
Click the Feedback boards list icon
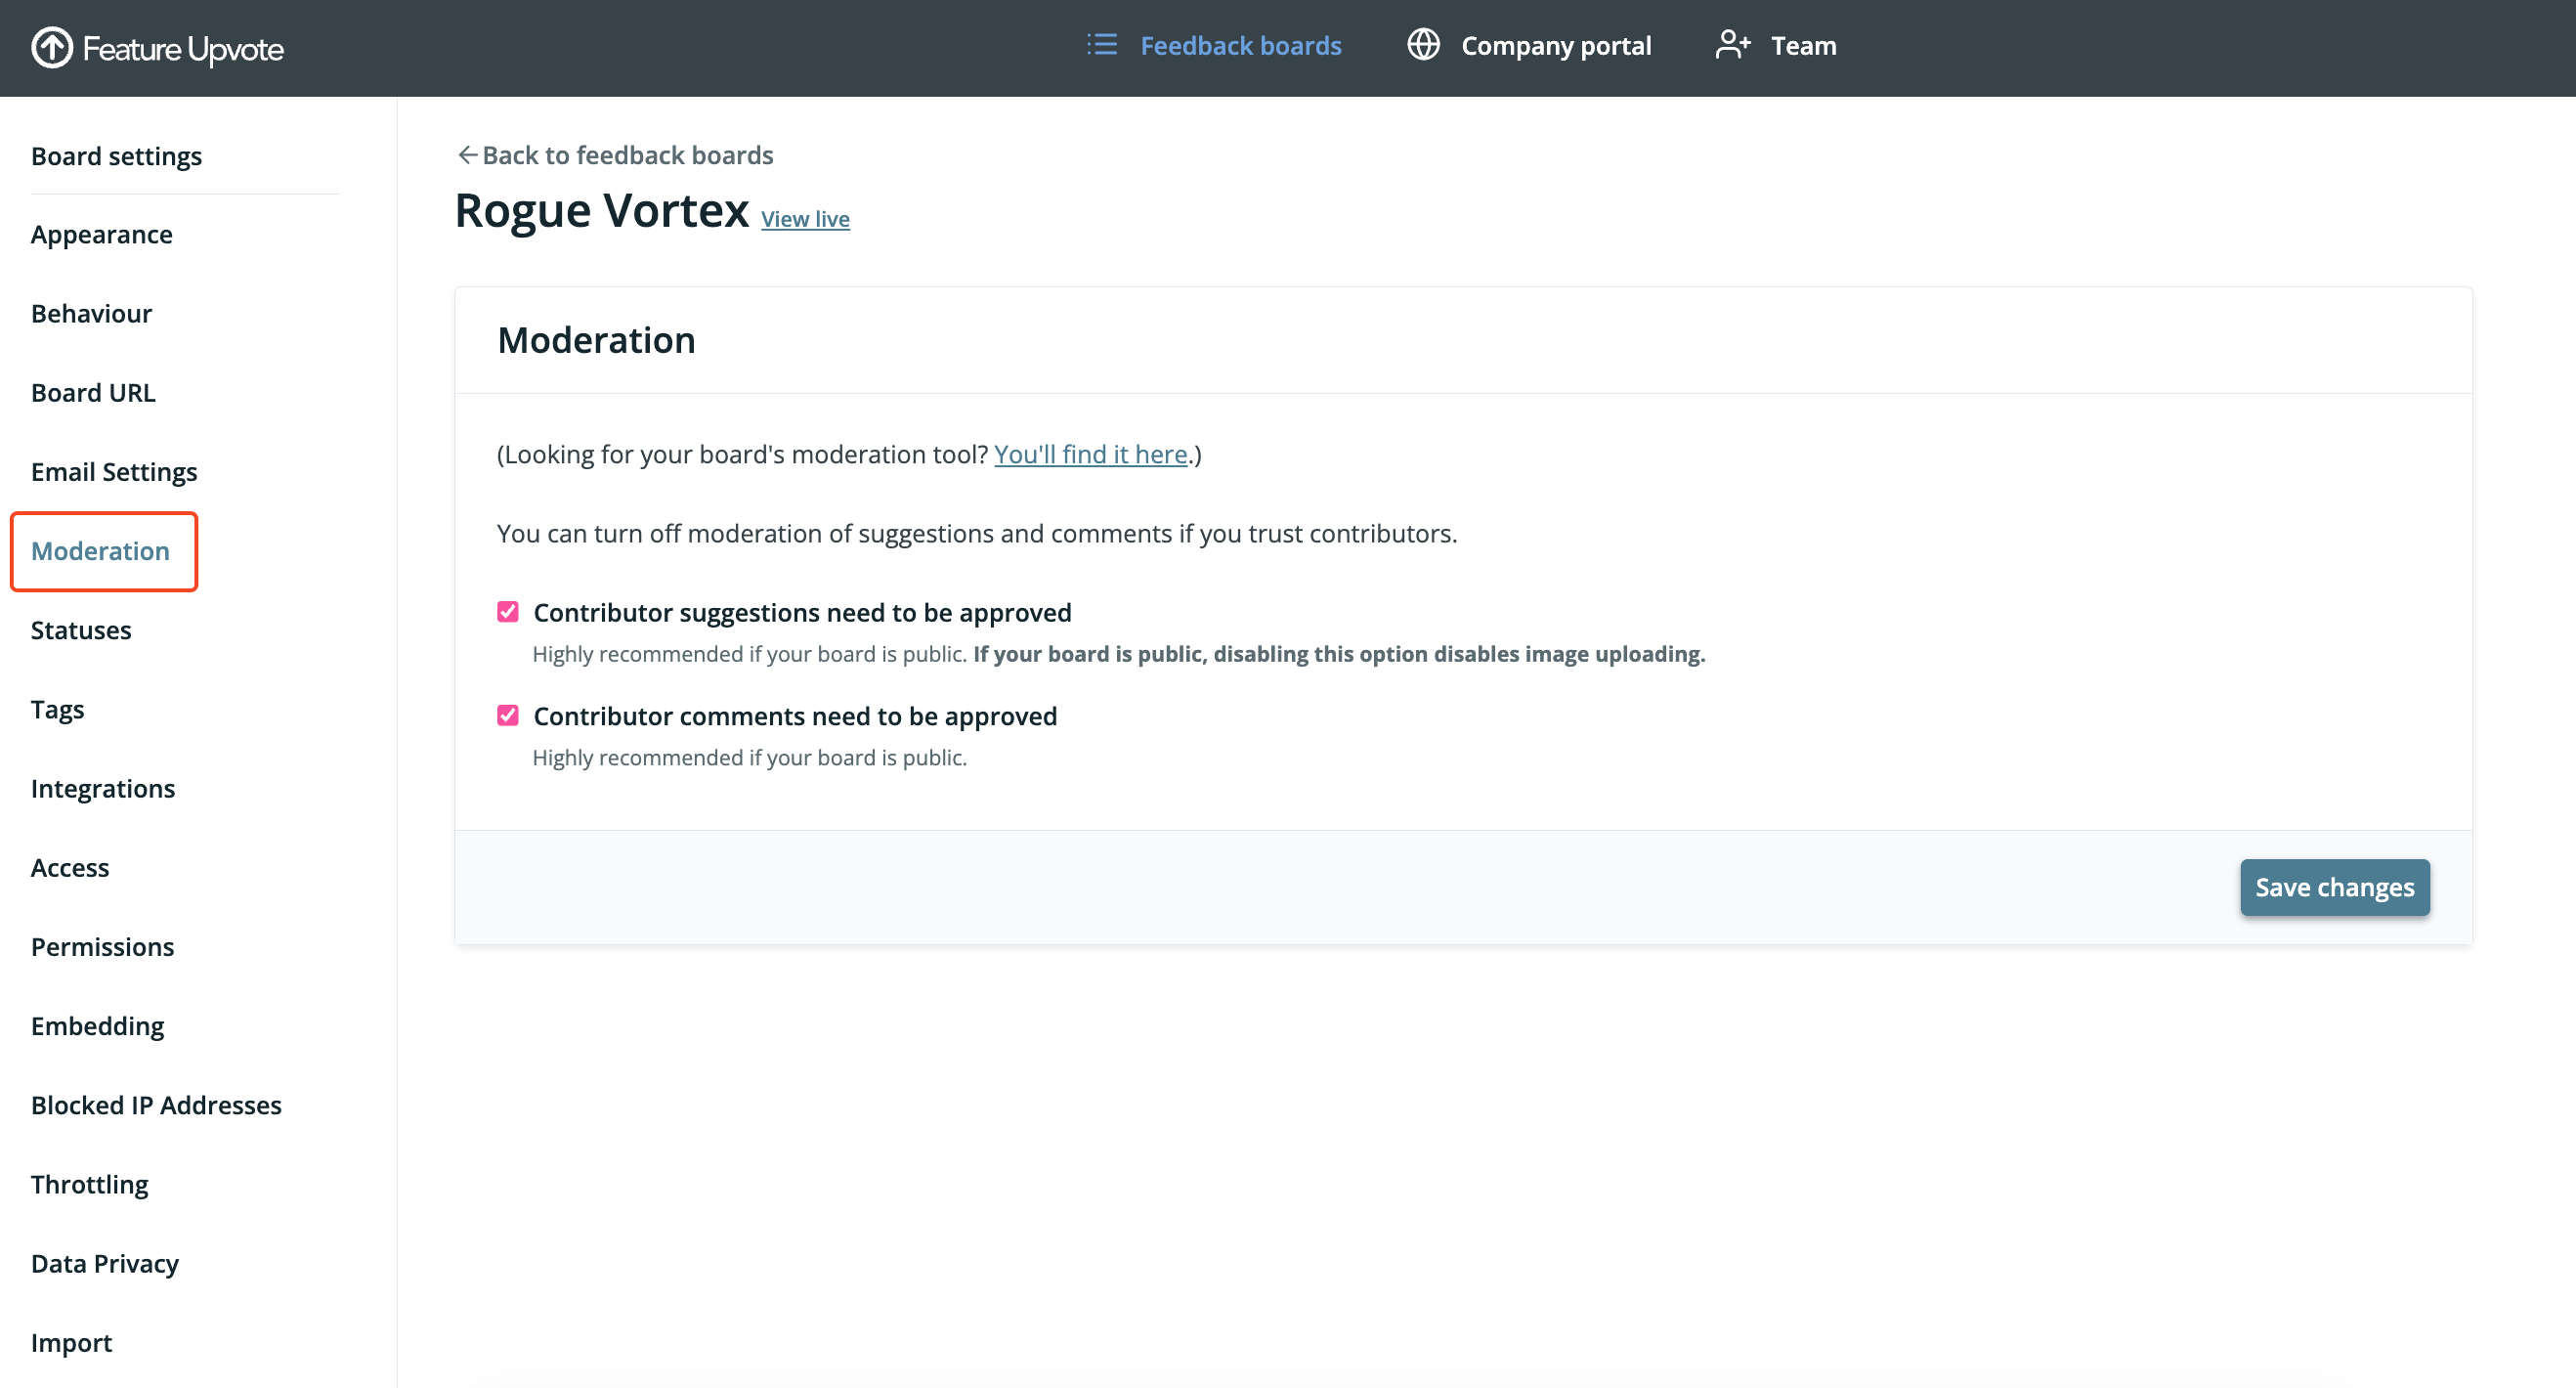click(x=1101, y=45)
